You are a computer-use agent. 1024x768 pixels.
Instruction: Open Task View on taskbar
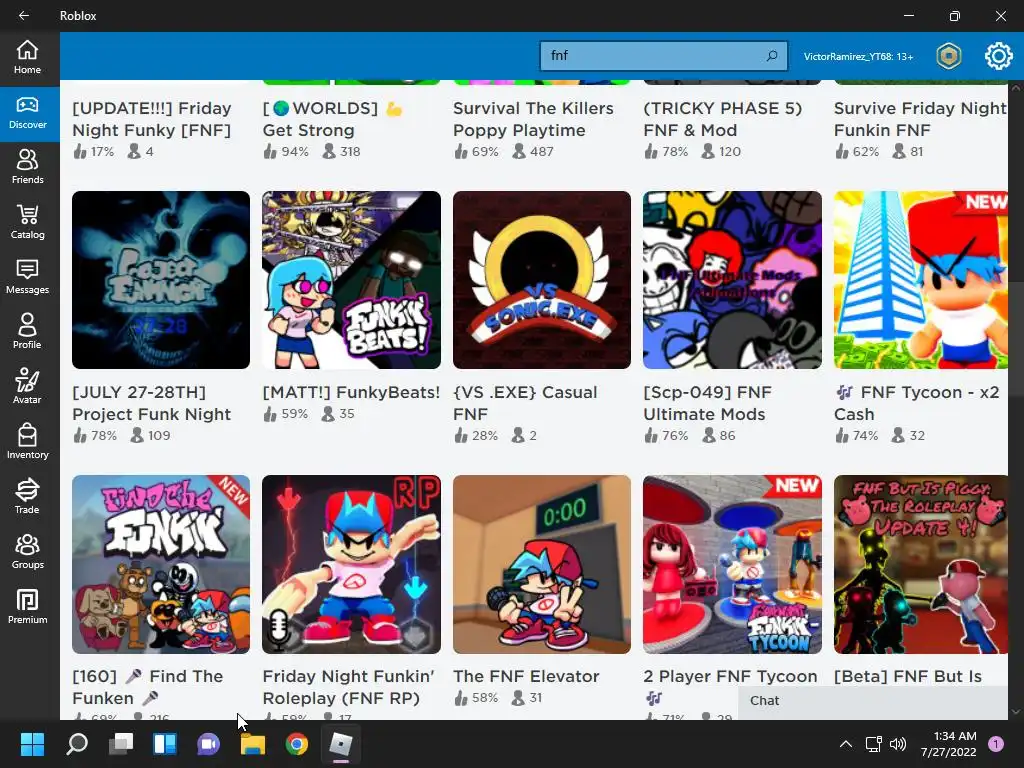(x=121, y=744)
